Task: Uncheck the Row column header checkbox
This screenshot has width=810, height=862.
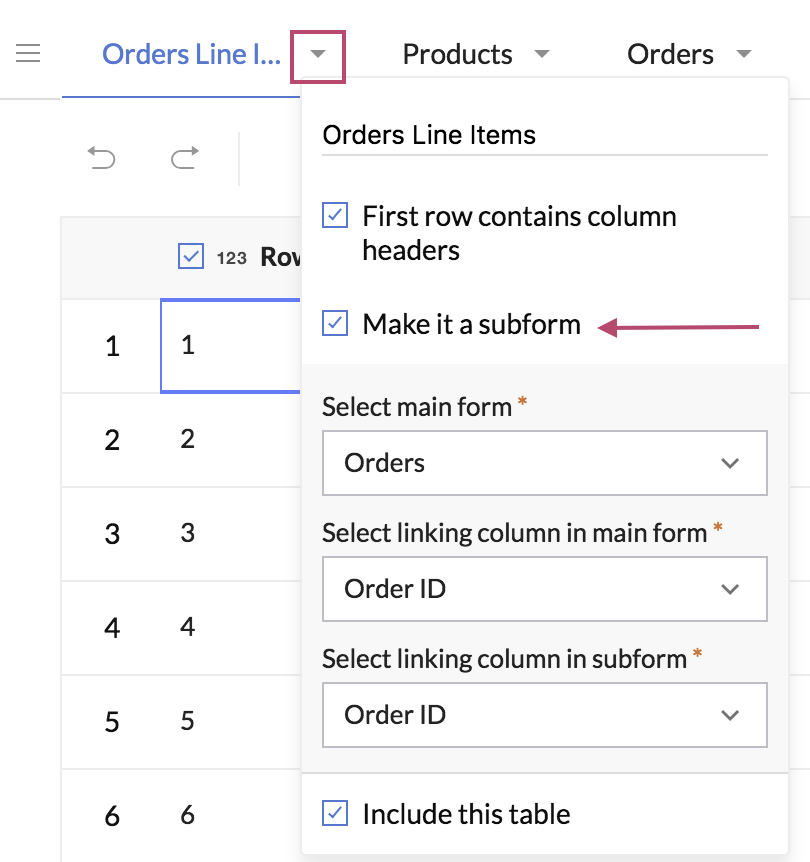Action: pos(191,257)
